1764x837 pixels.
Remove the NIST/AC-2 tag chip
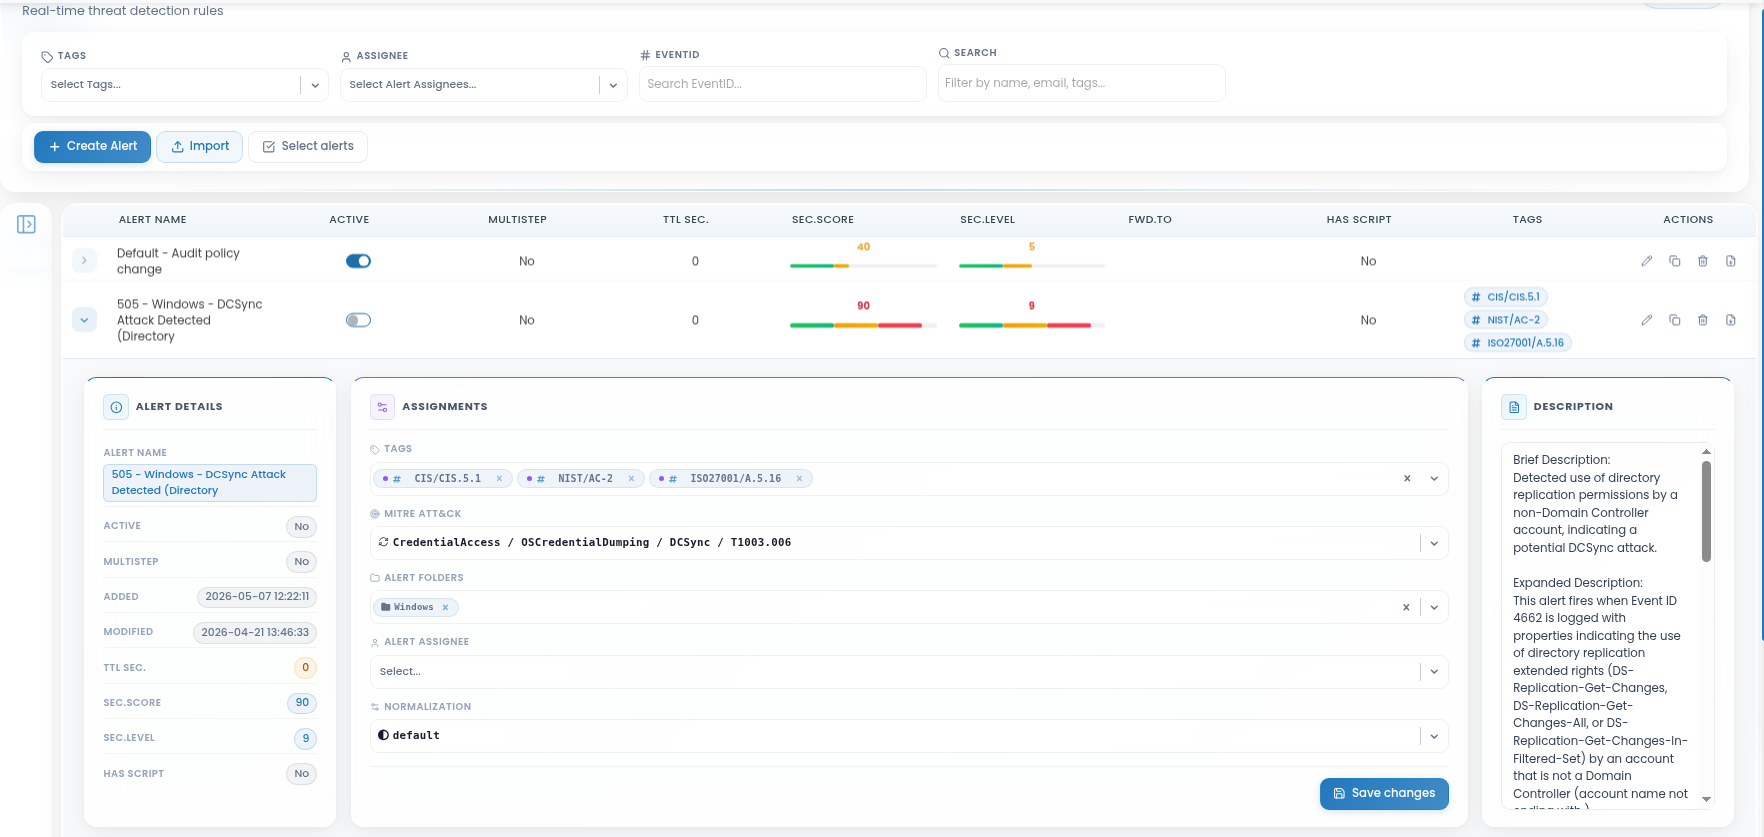coord(631,479)
